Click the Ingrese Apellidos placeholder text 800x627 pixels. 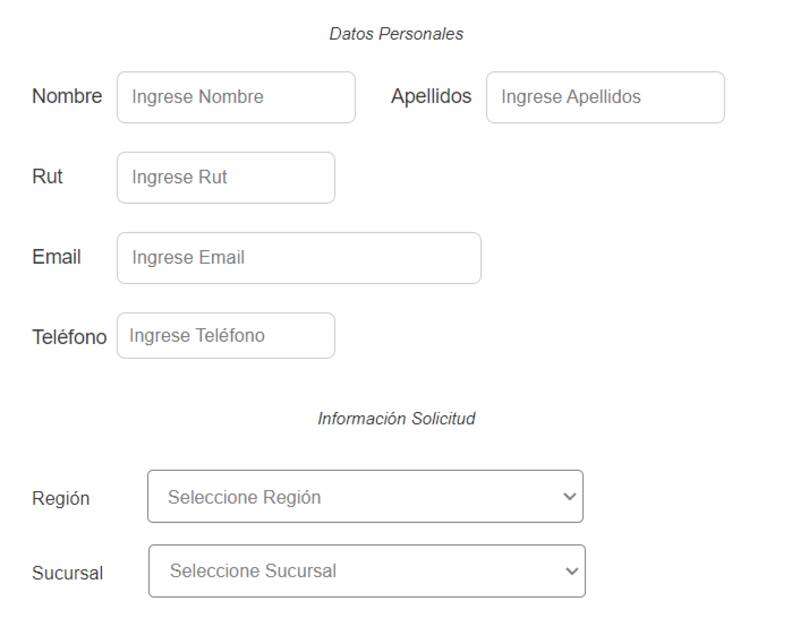571,97
